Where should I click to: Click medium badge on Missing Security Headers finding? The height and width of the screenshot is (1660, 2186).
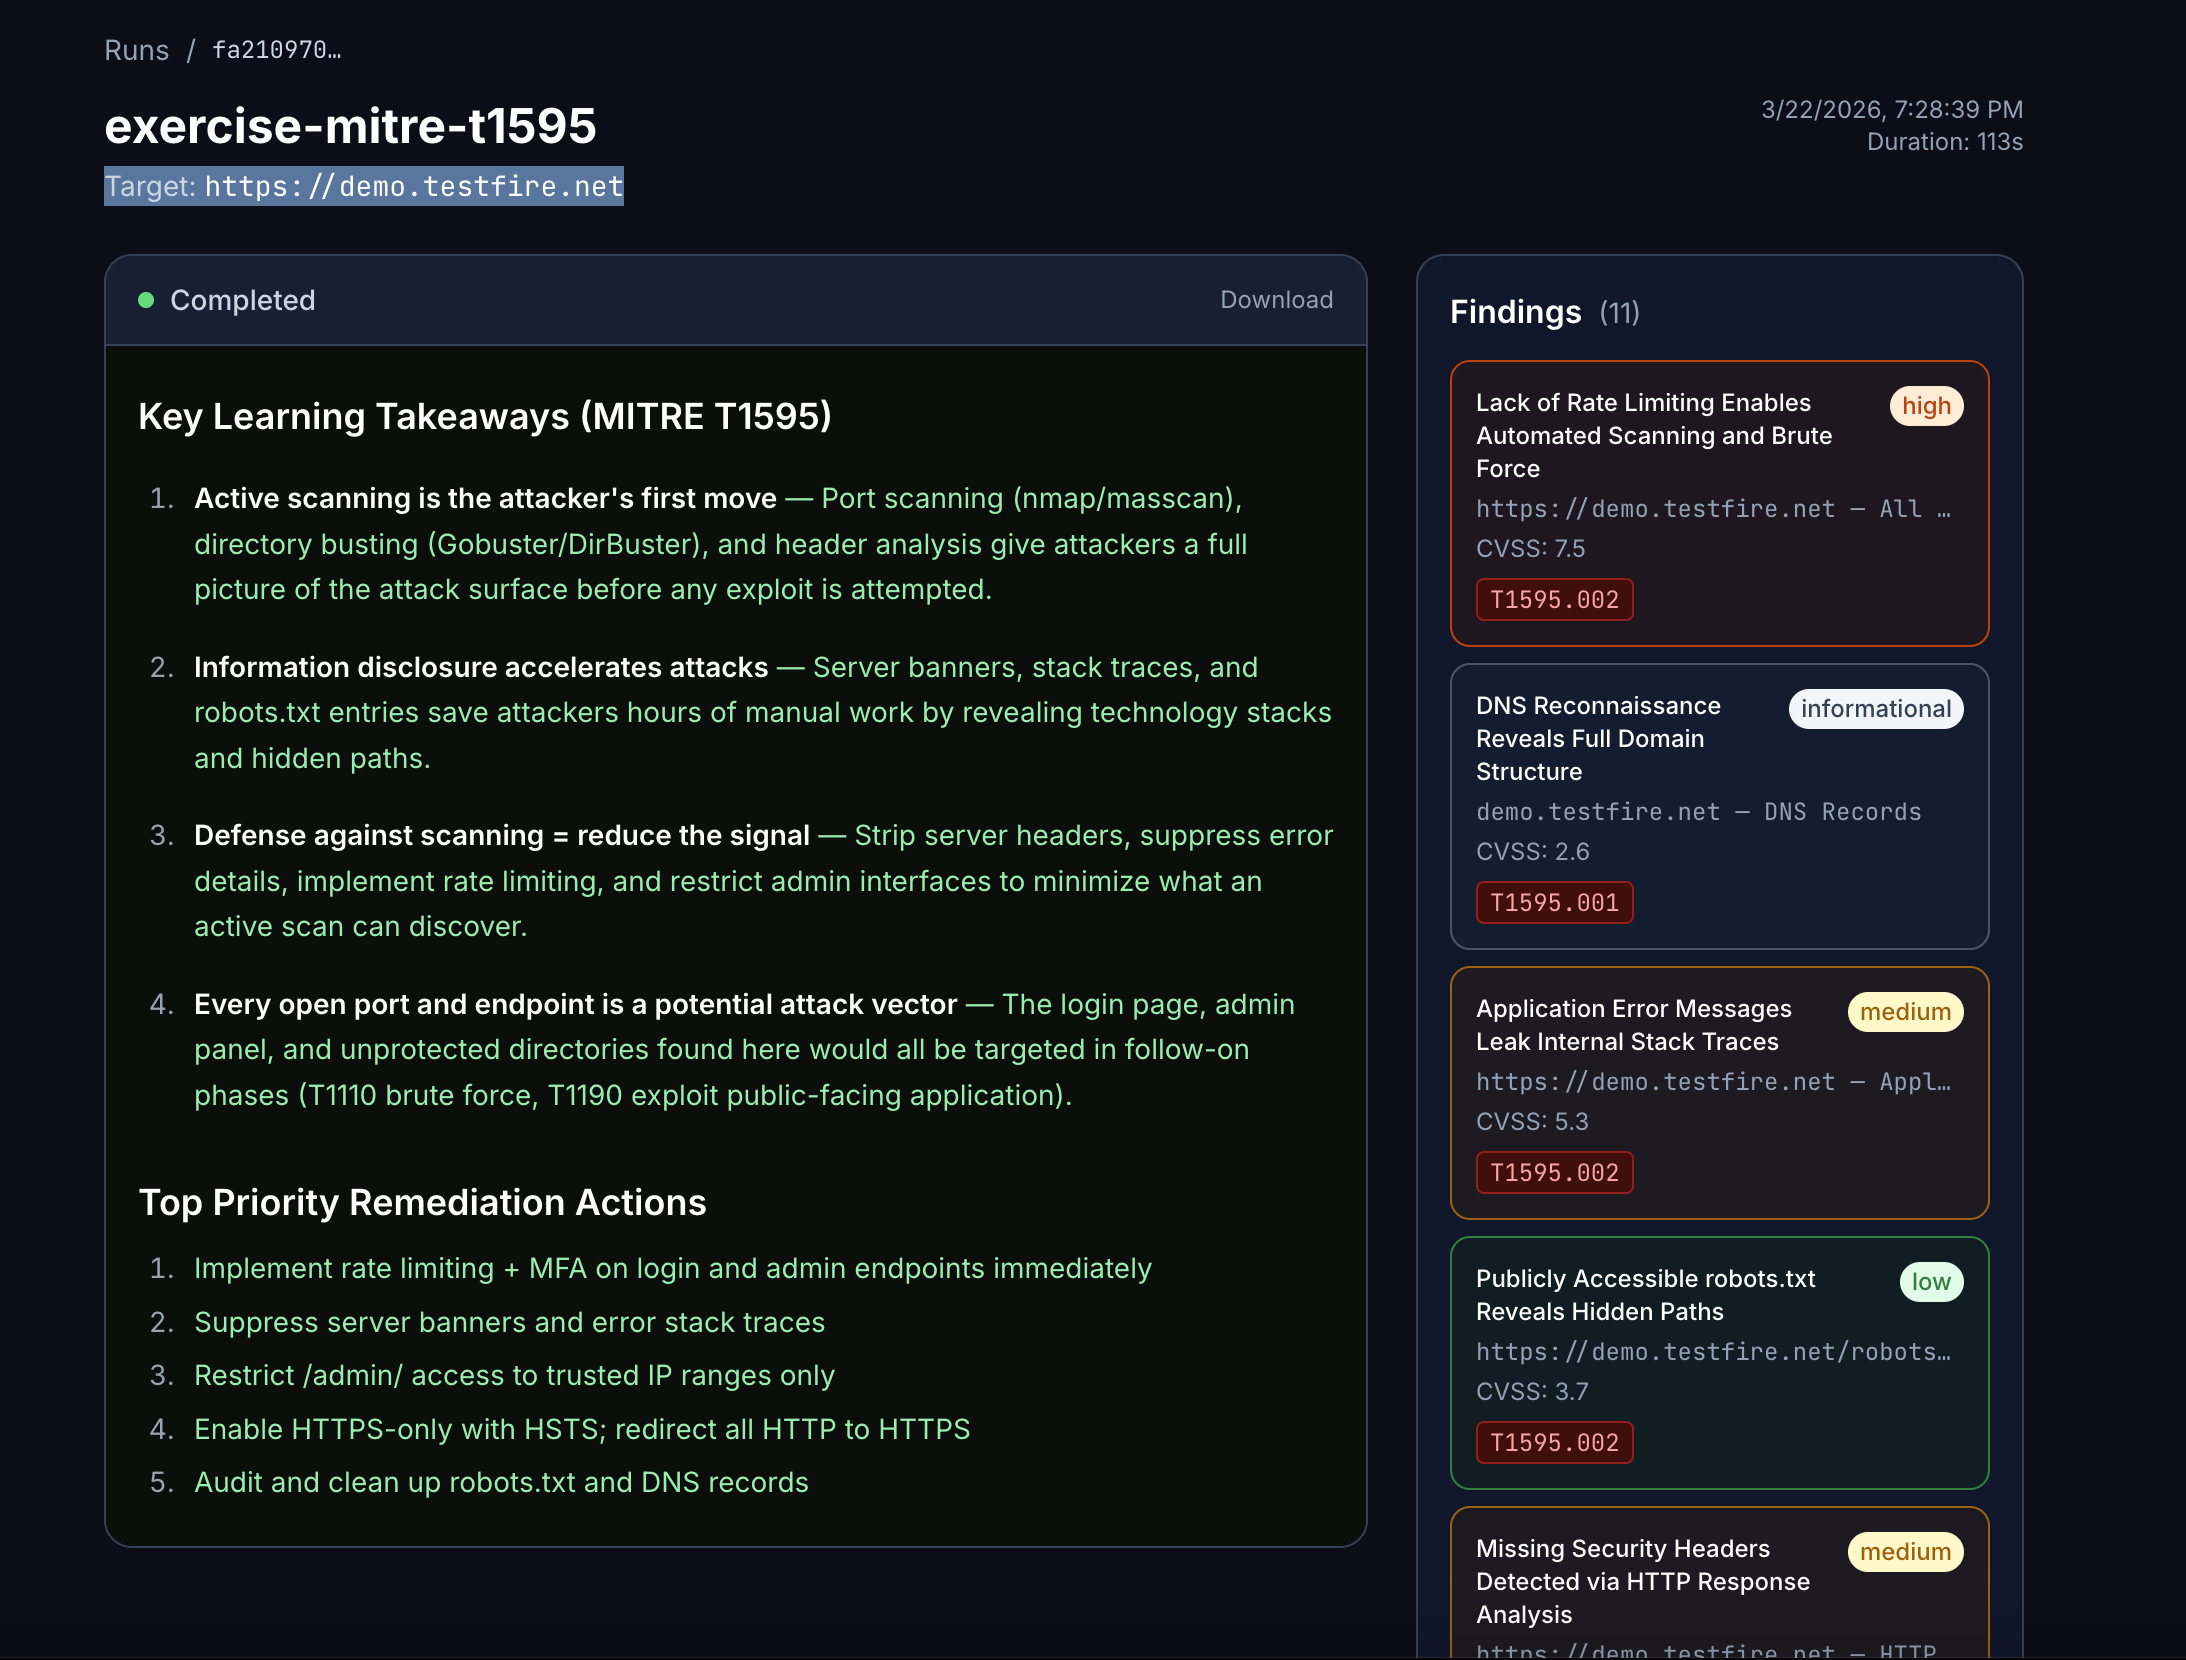[x=1905, y=1552]
